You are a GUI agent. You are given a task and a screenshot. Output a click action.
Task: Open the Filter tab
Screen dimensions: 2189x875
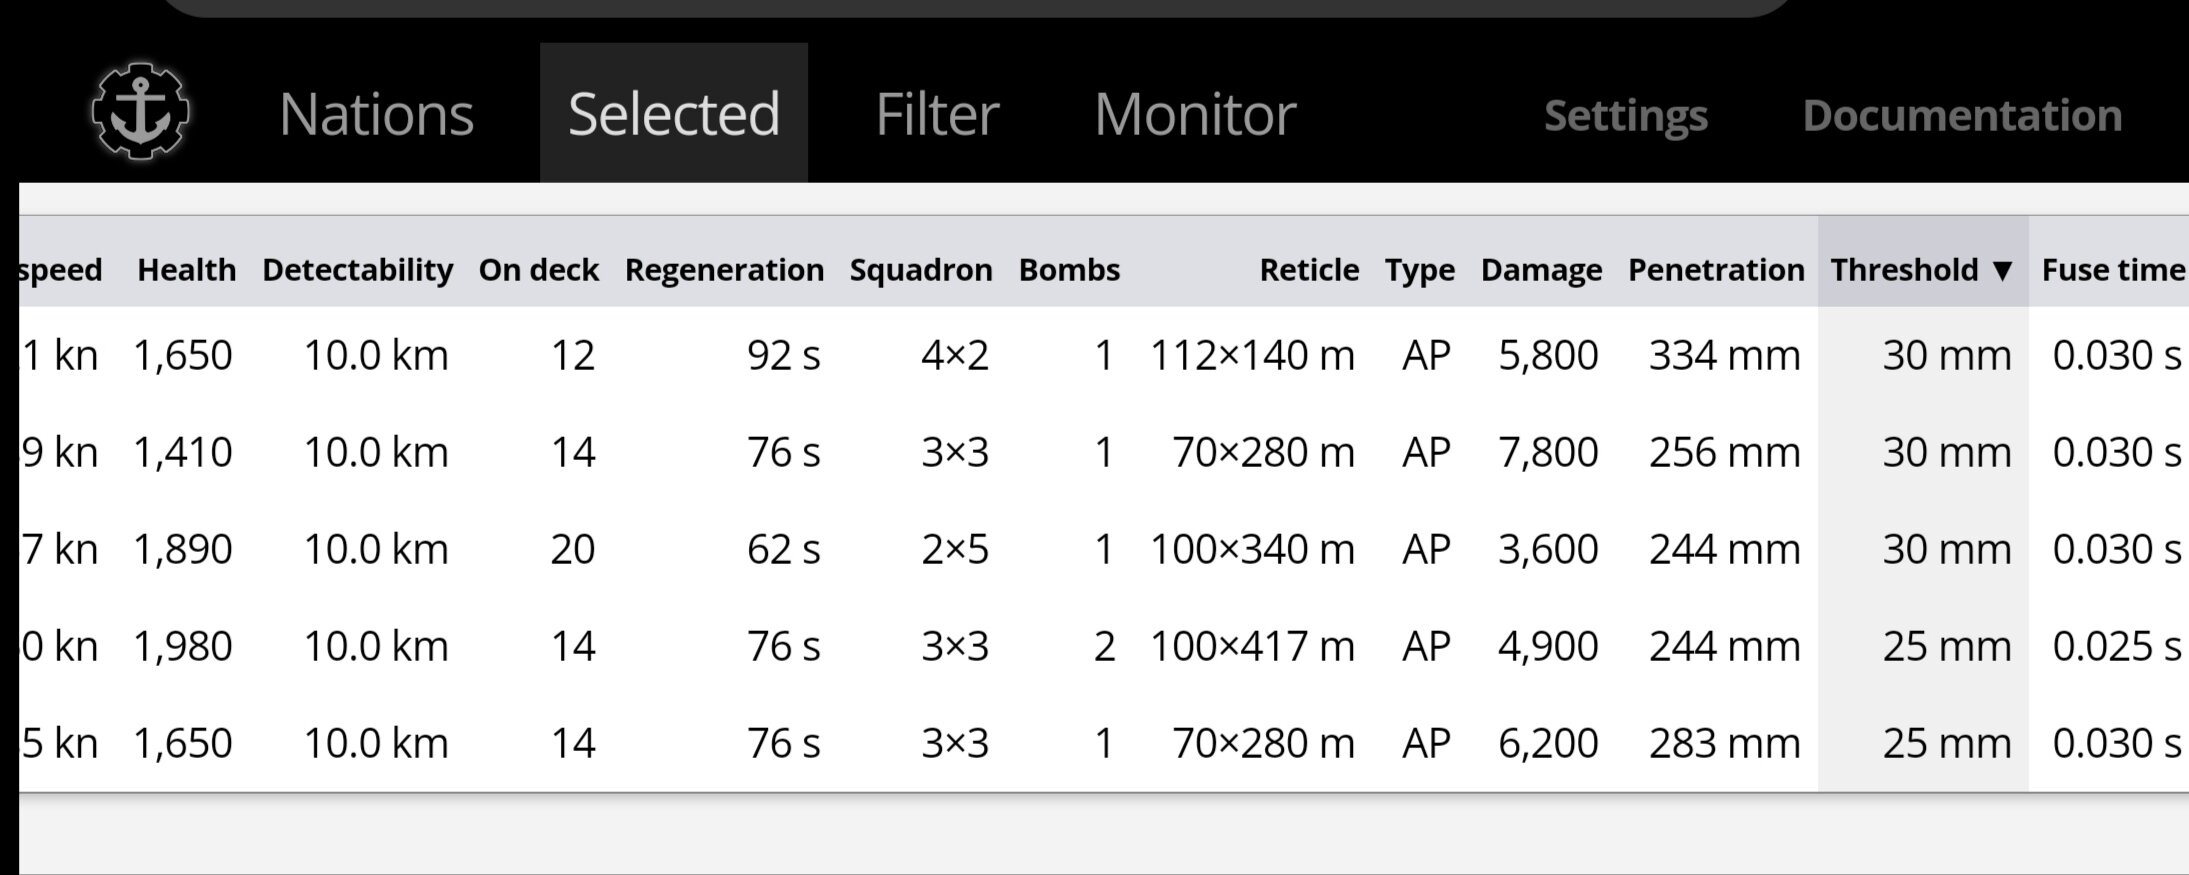(937, 114)
